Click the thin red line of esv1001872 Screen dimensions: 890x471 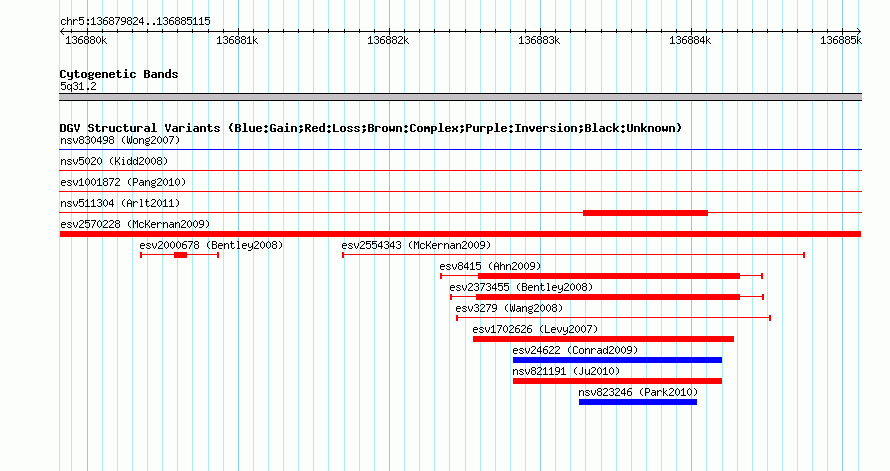460,192
